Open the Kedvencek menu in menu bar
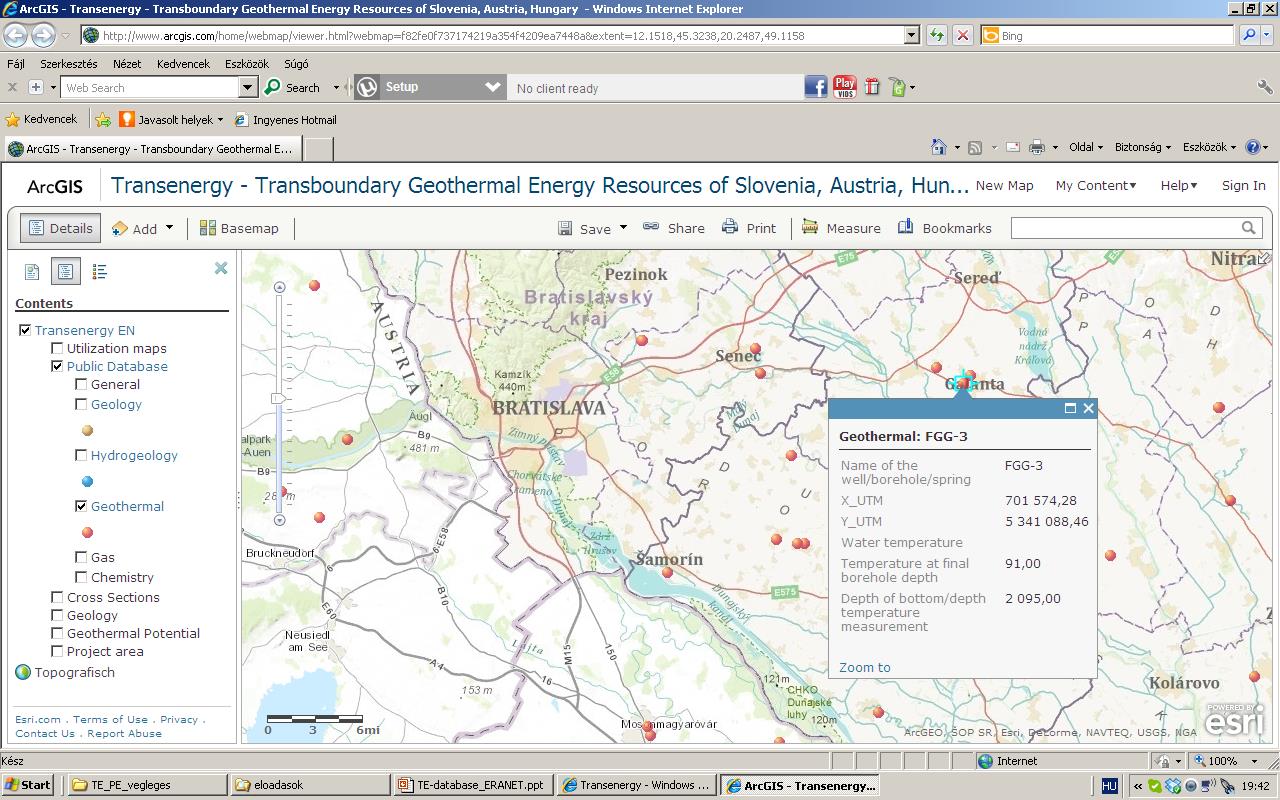The height and width of the screenshot is (800, 1280). [183, 63]
